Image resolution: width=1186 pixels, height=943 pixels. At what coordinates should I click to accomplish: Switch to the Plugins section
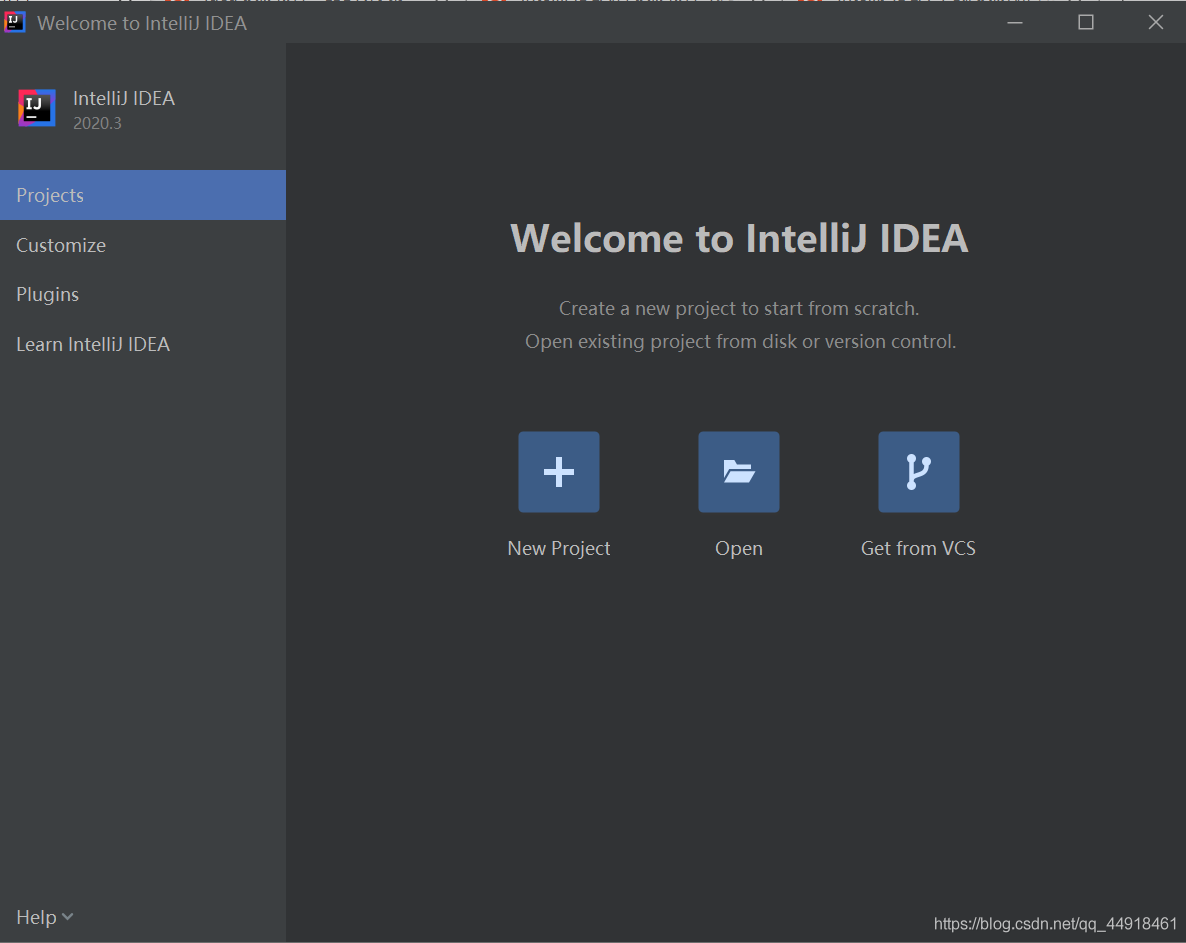tap(143, 294)
